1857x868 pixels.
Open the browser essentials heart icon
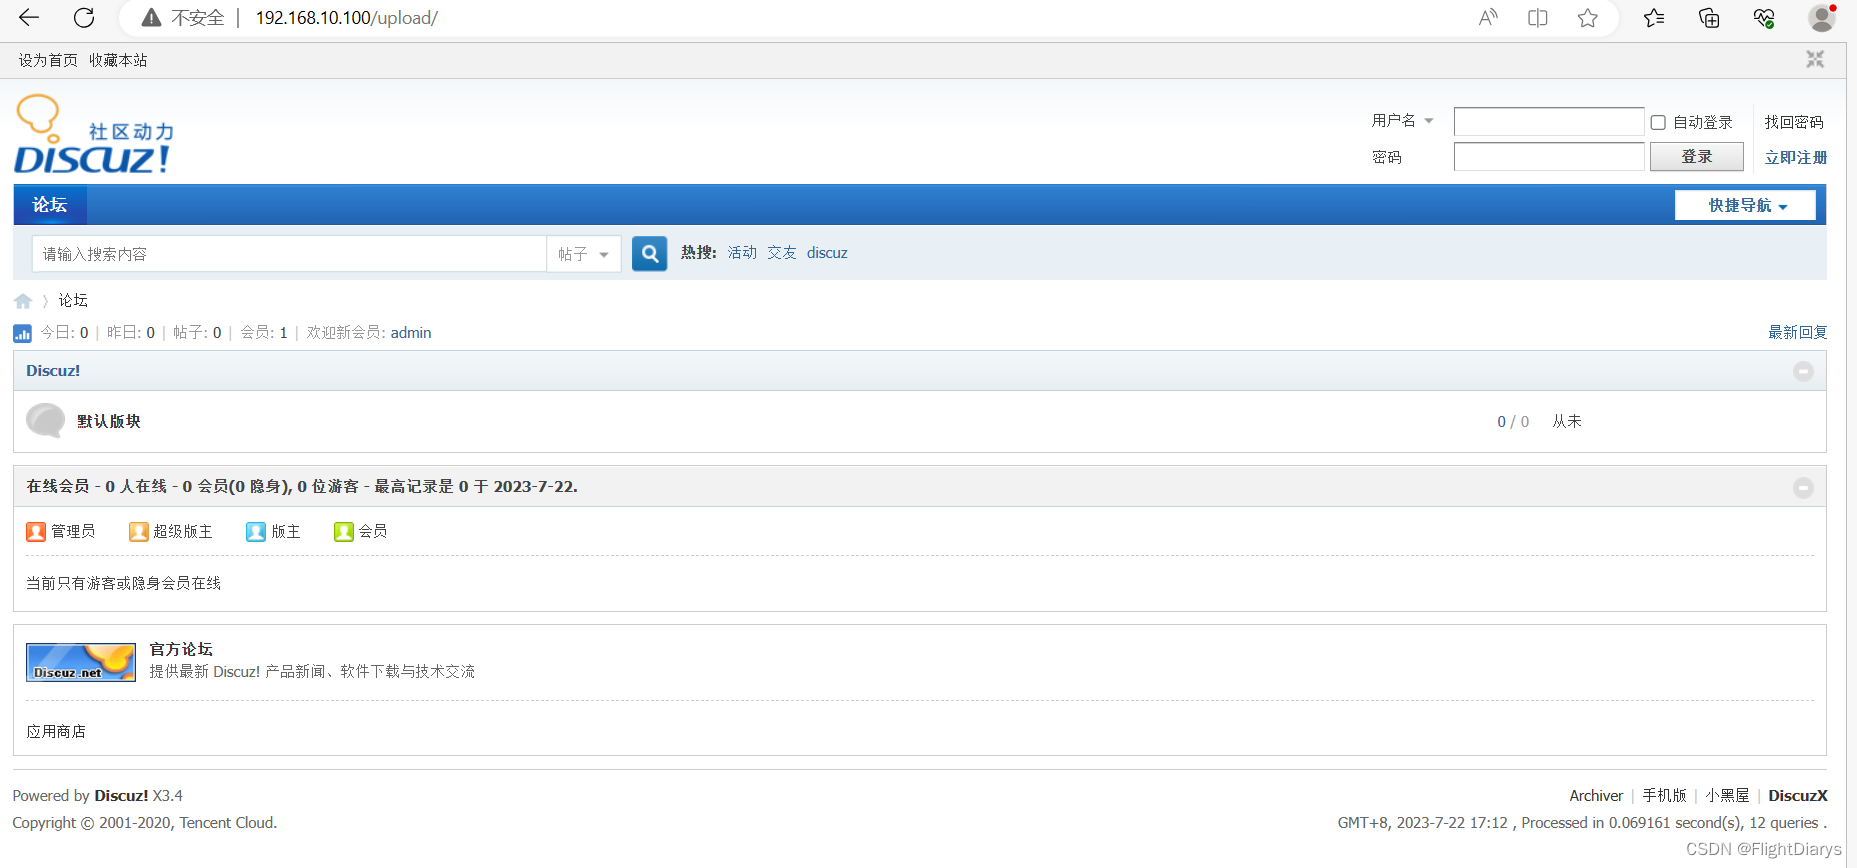click(x=1764, y=18)
